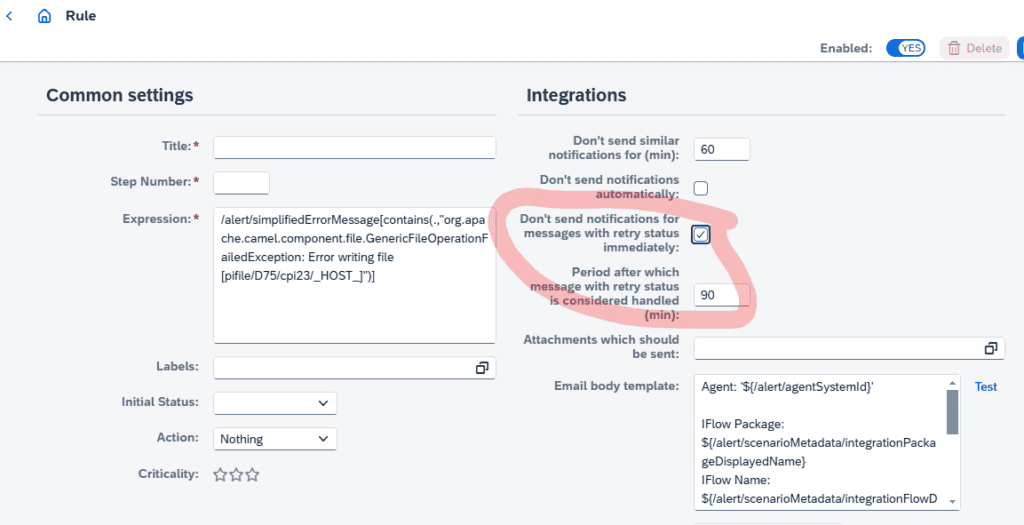
Task: Click the email body template scrollbar thumb
Action: pos(953,412)
